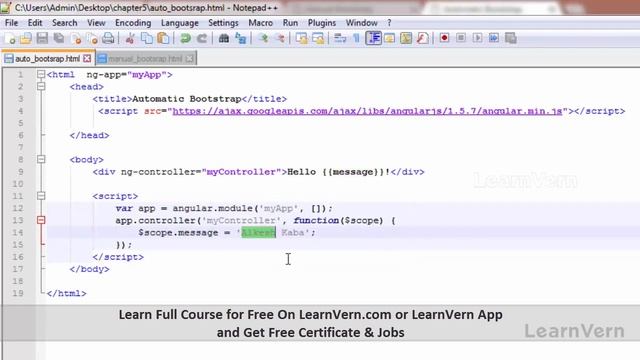
Task: Open the Encoding menu
Action: [133, 23]
